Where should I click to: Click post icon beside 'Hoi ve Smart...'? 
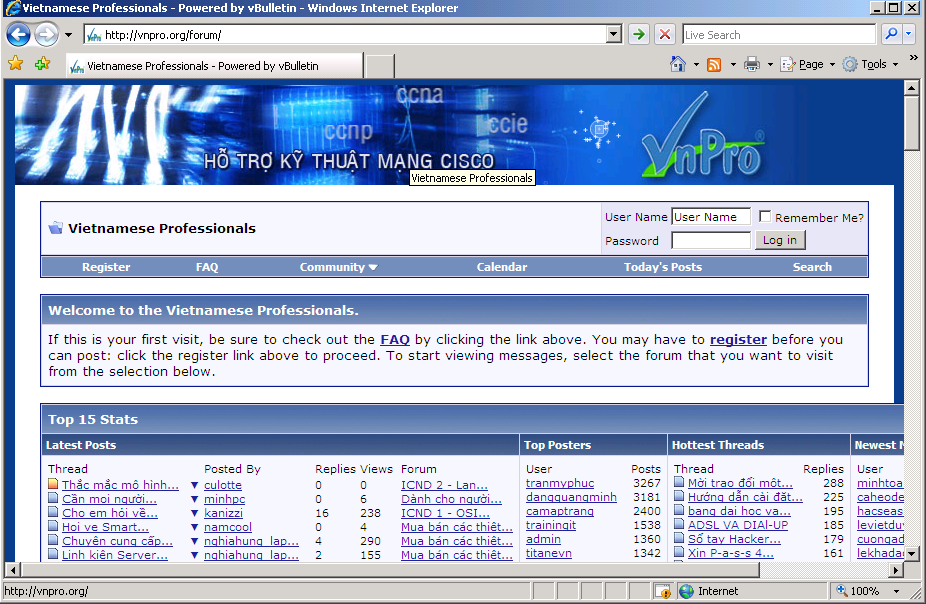click(53, 526)
